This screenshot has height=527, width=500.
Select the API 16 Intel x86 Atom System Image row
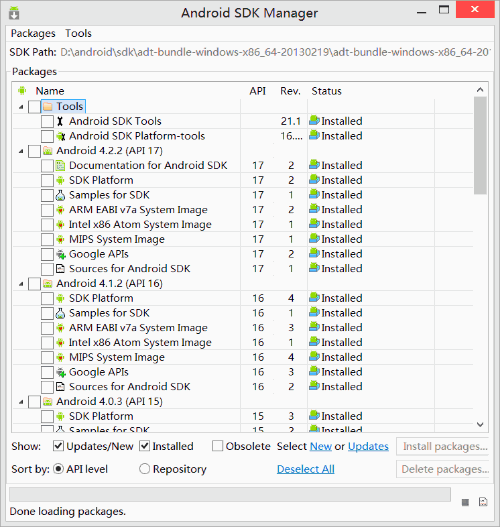click(x=243, y=342)
